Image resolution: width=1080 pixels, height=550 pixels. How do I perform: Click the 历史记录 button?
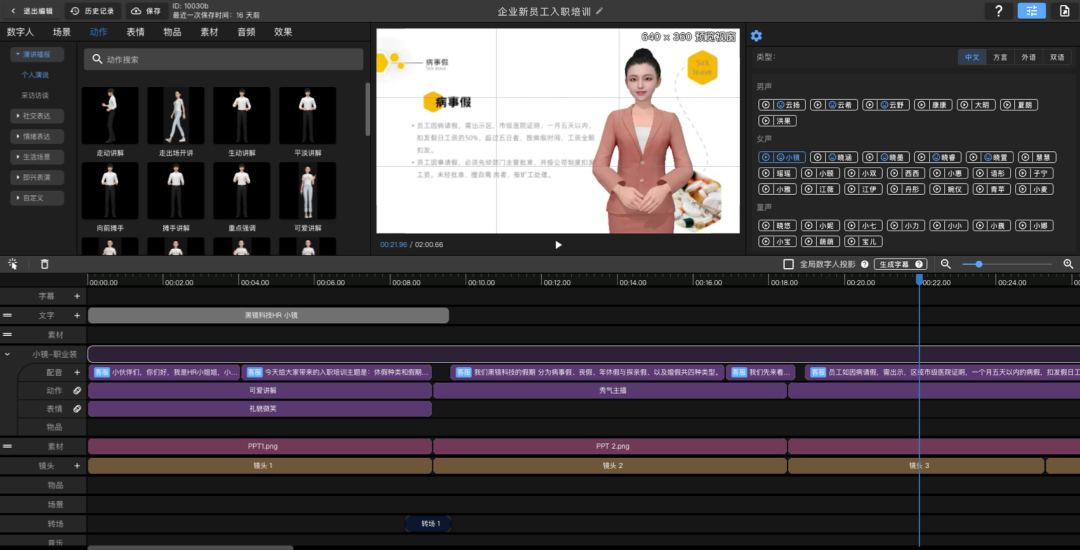92,11
